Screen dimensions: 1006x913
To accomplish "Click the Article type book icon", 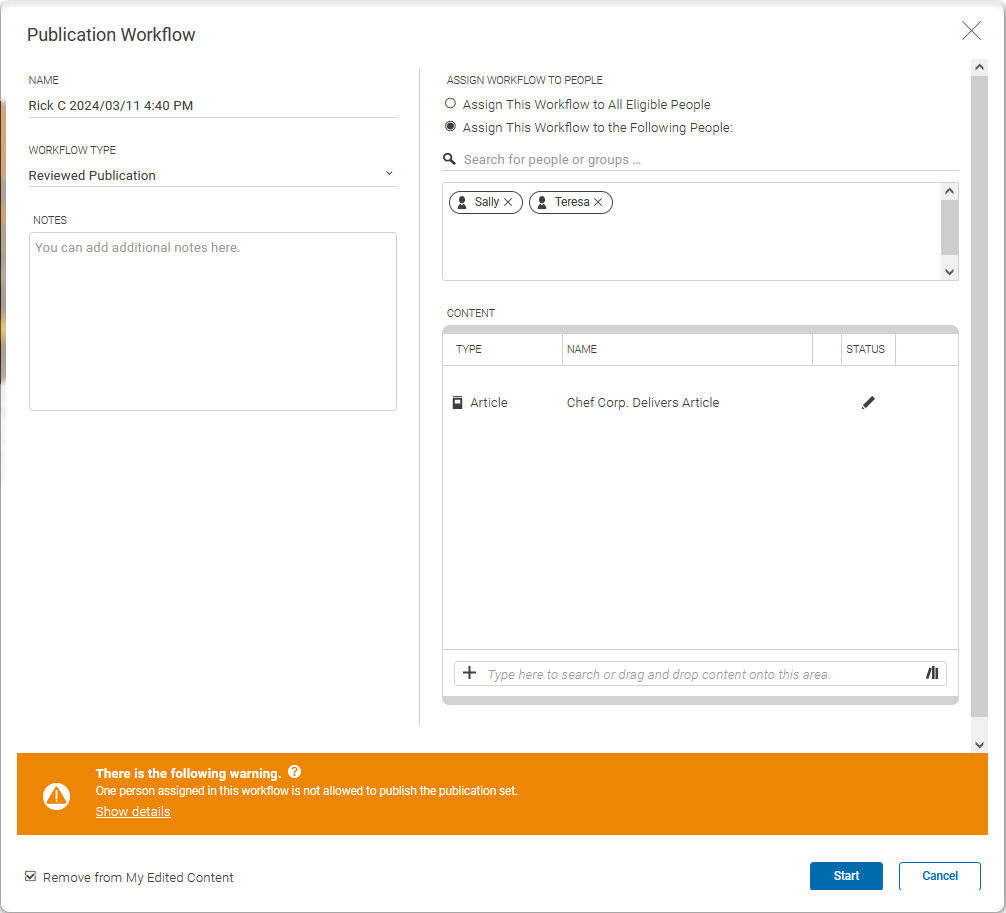I will point(458,403).
